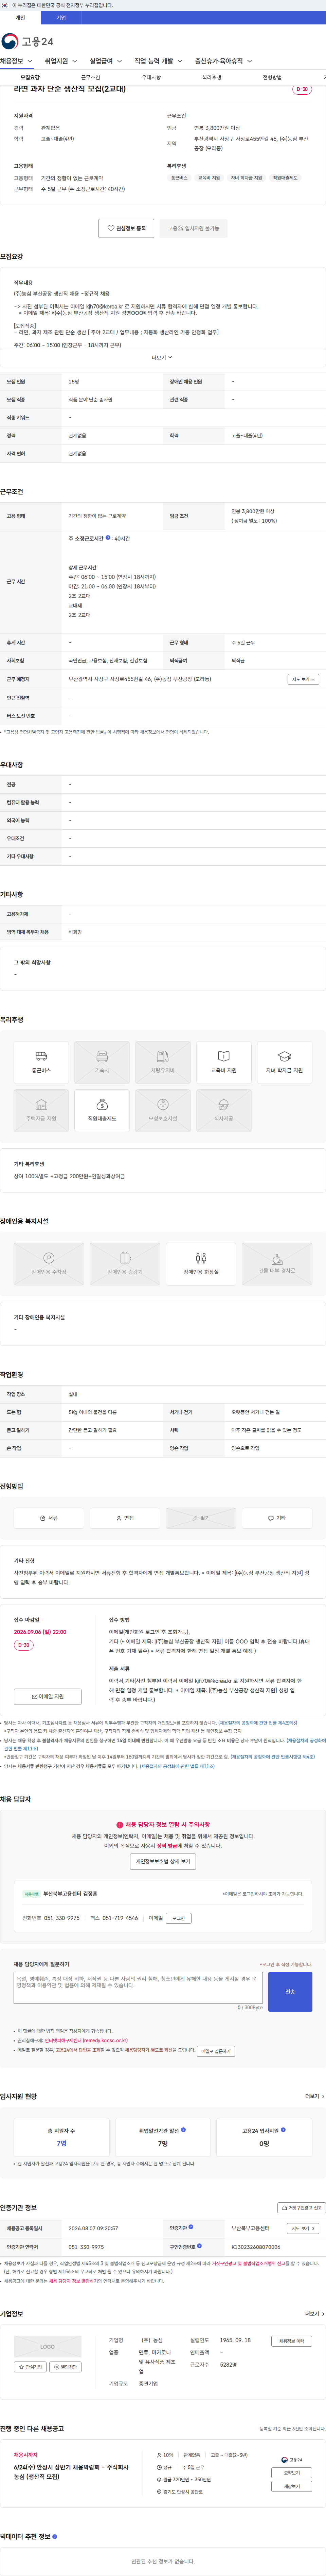Image resolution: width=326 pixels, height=2576 pixels.
Task: Jump to the 우대사항 section tab
Action: click(151, 77)
